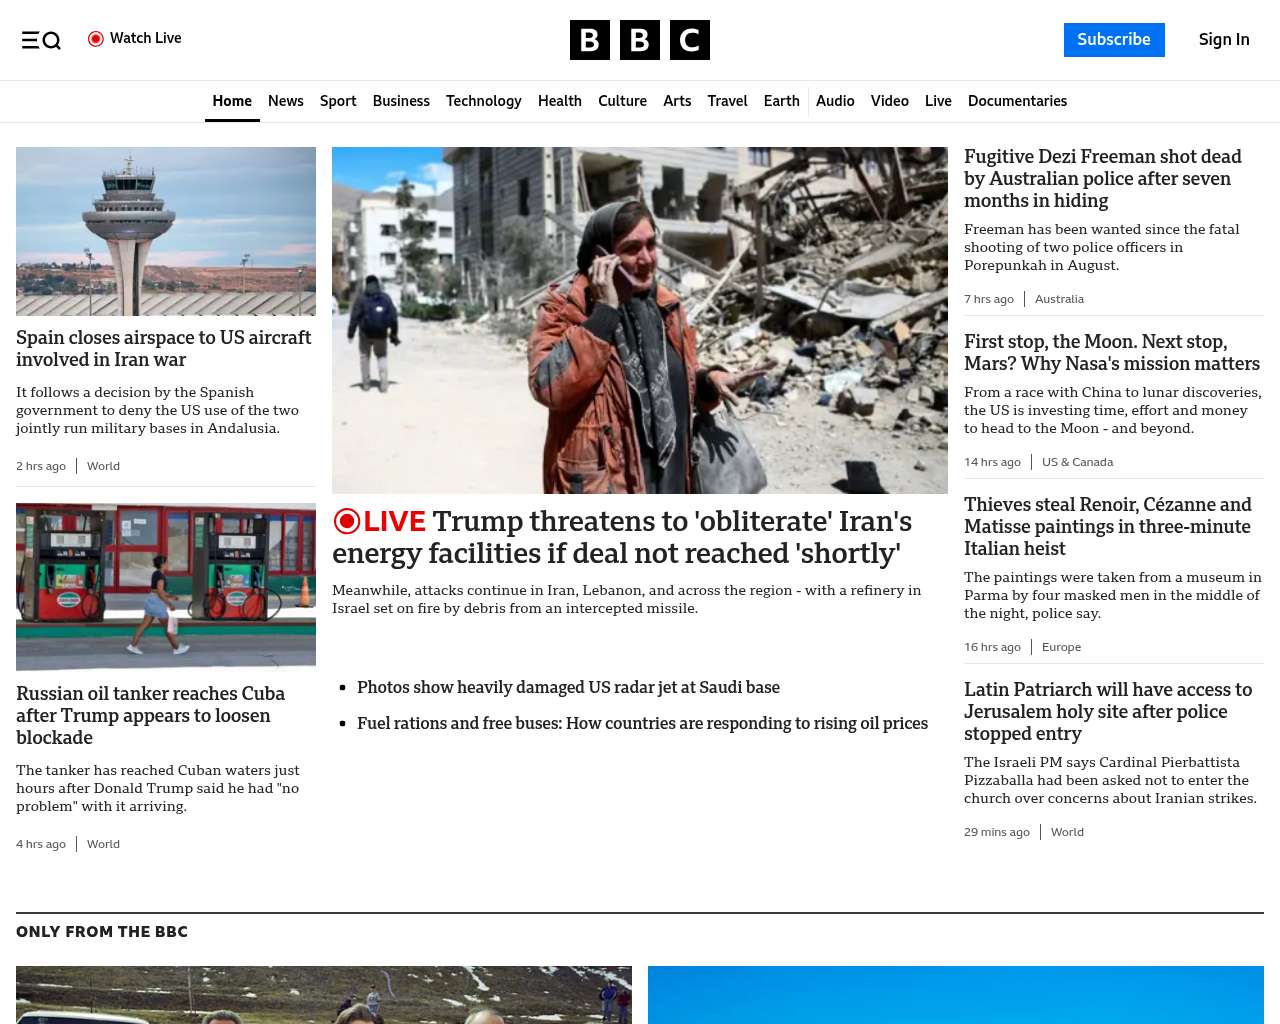Click the BBC logo
Image resolution: width=1280 pixels, height=1024 pixels.
point(640,40)
